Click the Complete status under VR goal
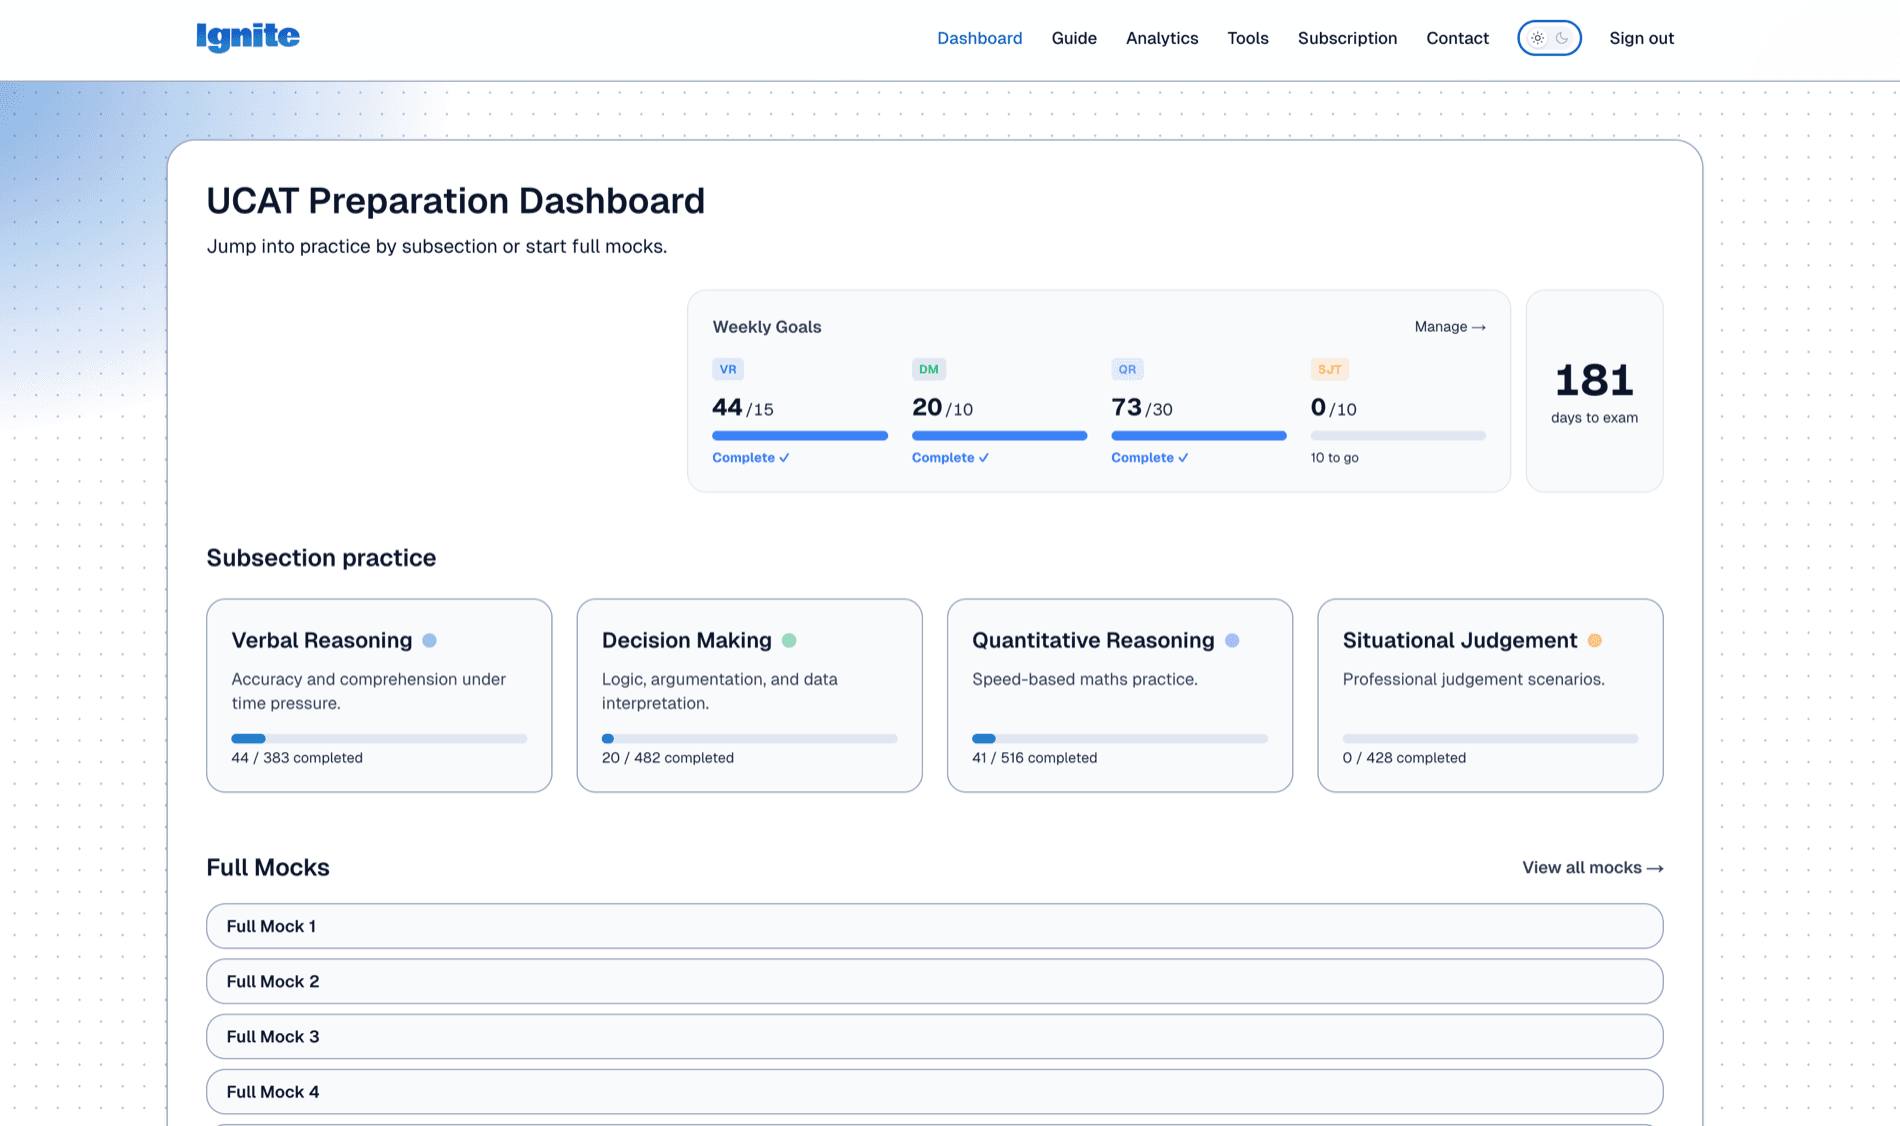The height and width of the screenshot is (1126, 1900). (751, 457)
